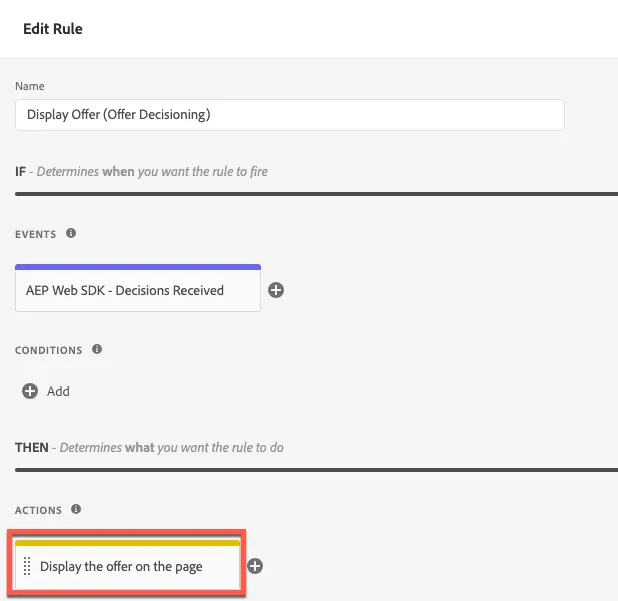618x601 pixels.
Task: Show info tooltip next to CONDITIONS
Action: (97, 349)
